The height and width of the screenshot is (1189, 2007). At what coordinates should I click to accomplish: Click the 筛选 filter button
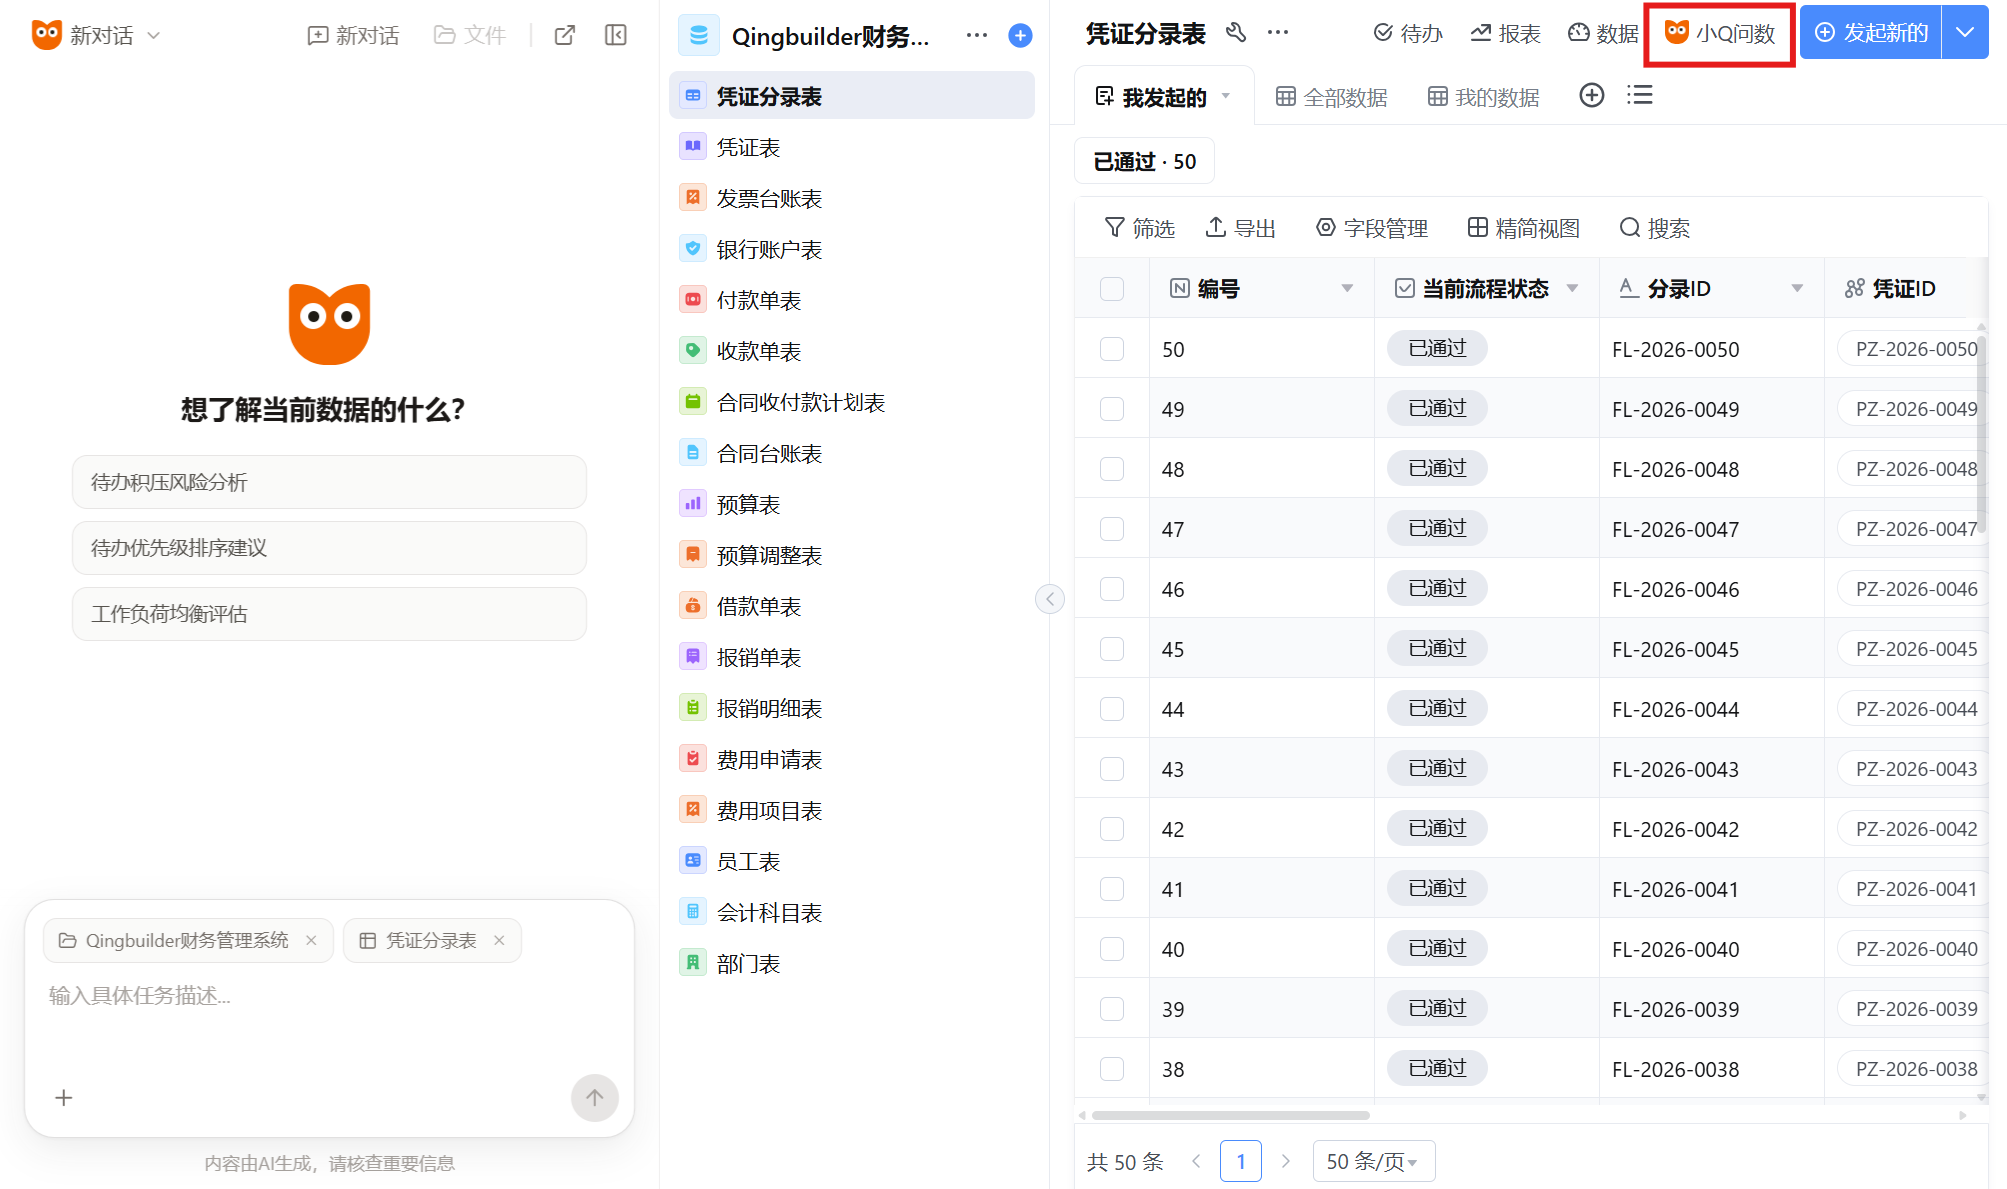coord(1139,228)
